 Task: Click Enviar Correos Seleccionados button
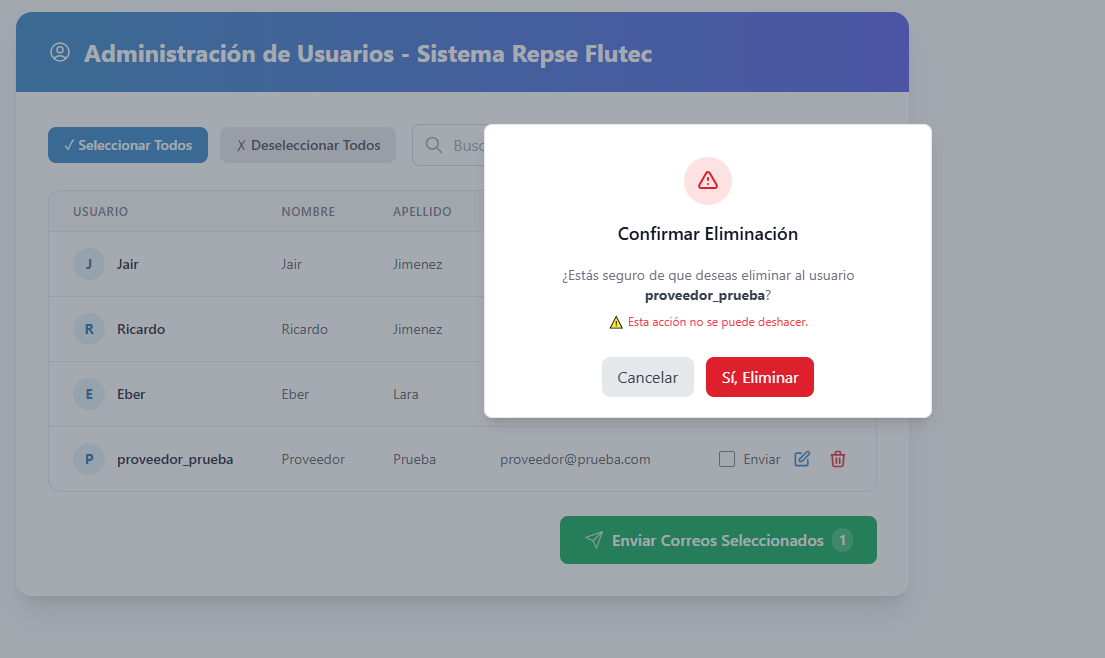718,540
